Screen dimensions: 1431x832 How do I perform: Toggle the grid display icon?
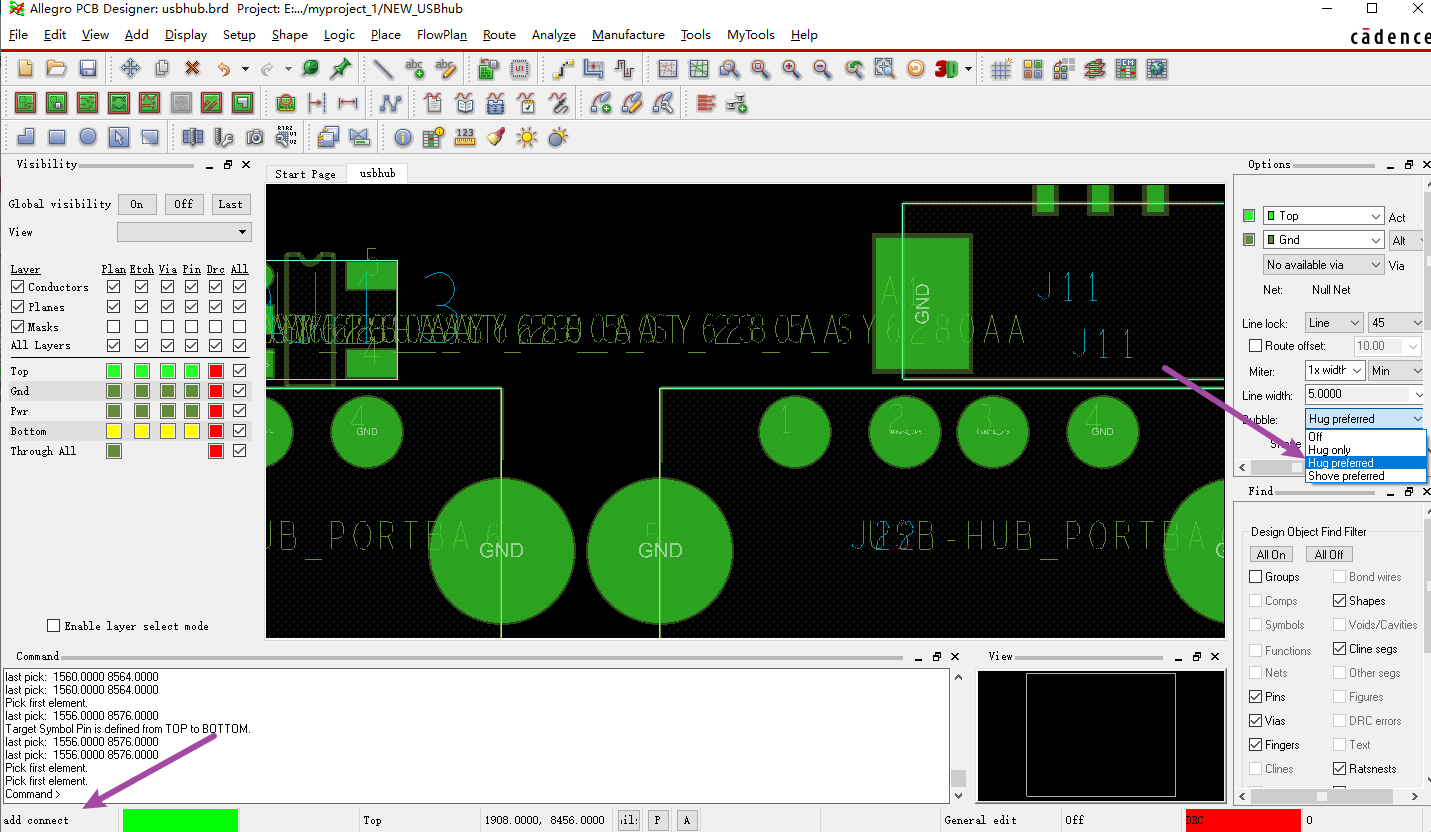(1001, 69)
